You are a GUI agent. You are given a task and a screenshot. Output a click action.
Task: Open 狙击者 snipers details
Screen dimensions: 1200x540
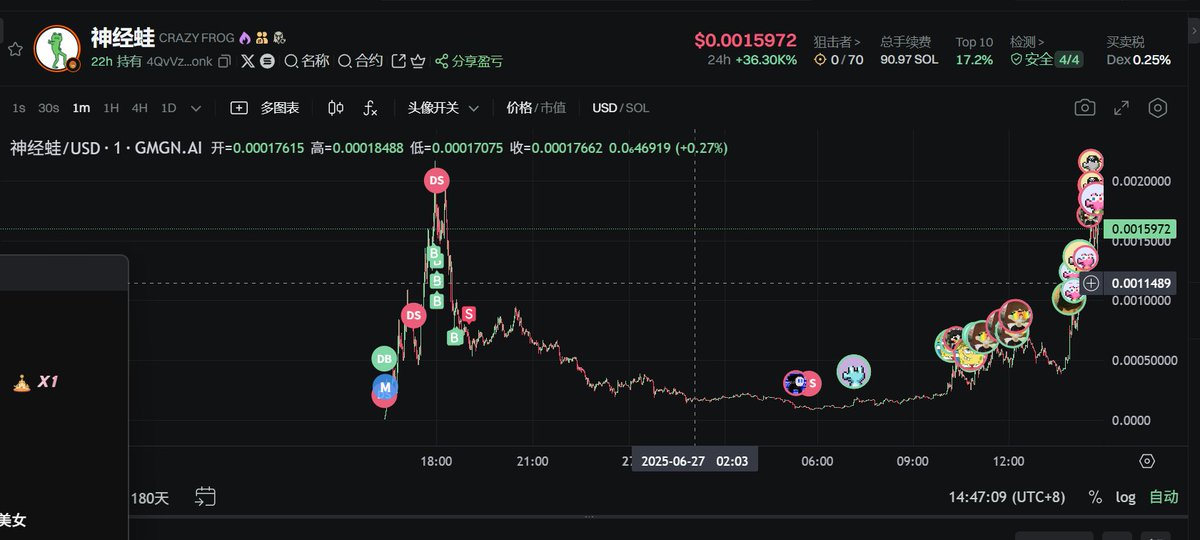click(x=837, y=42)
